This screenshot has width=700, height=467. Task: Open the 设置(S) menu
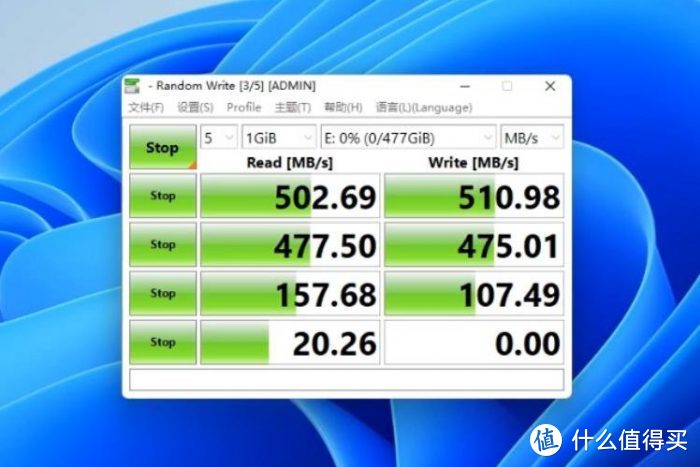point(195,108)
